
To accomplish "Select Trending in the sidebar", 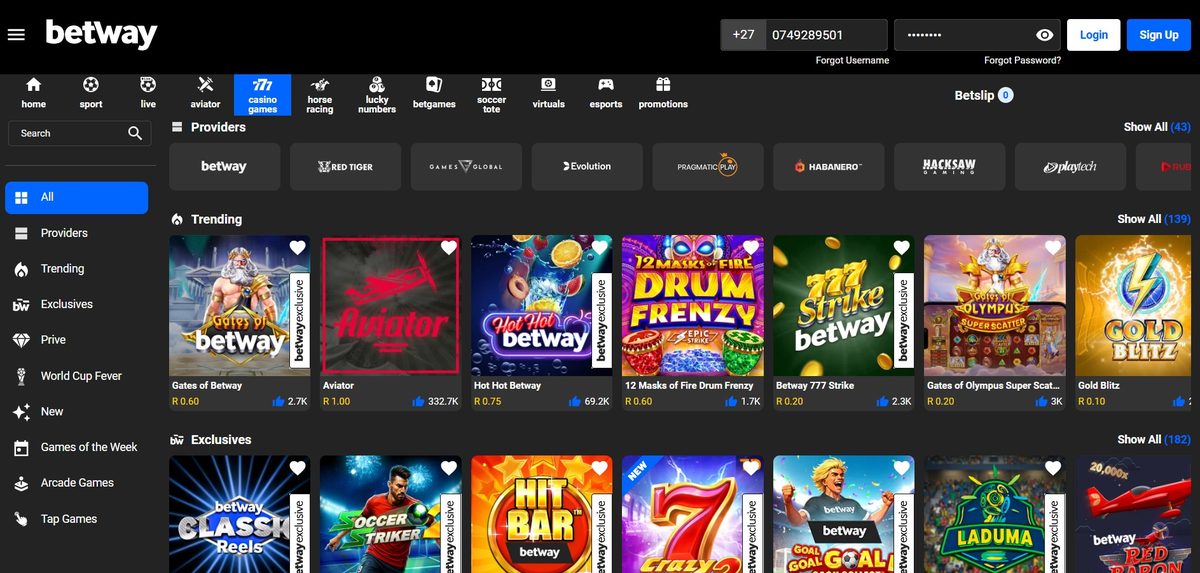I will click(76, 269).
